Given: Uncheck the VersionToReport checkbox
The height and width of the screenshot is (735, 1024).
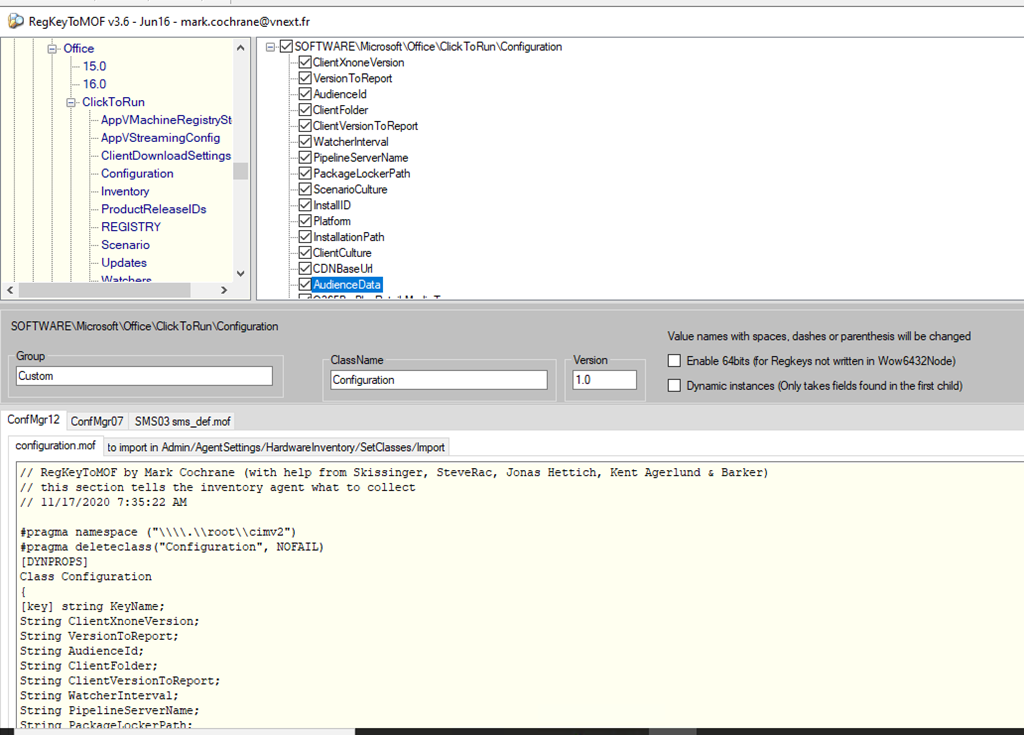Looking at the screenshot, I should pyautogui.click(x=305, y=78).
